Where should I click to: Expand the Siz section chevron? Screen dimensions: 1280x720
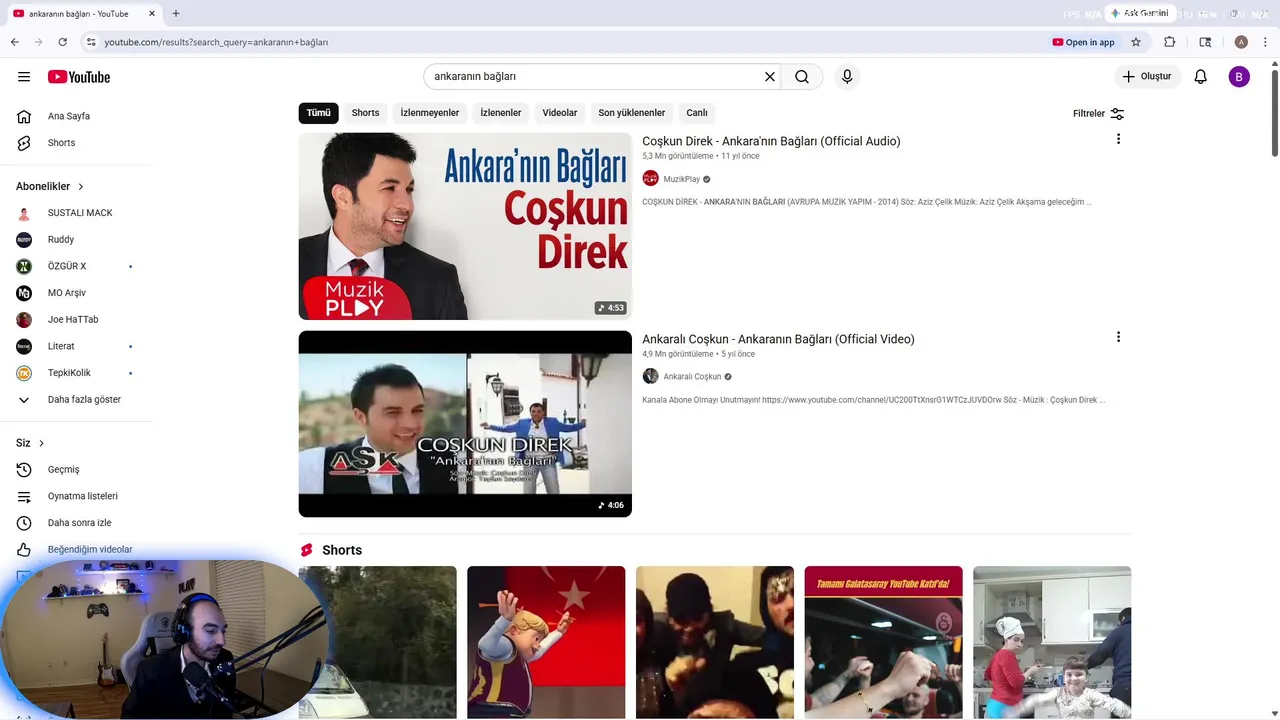[41, 443]
